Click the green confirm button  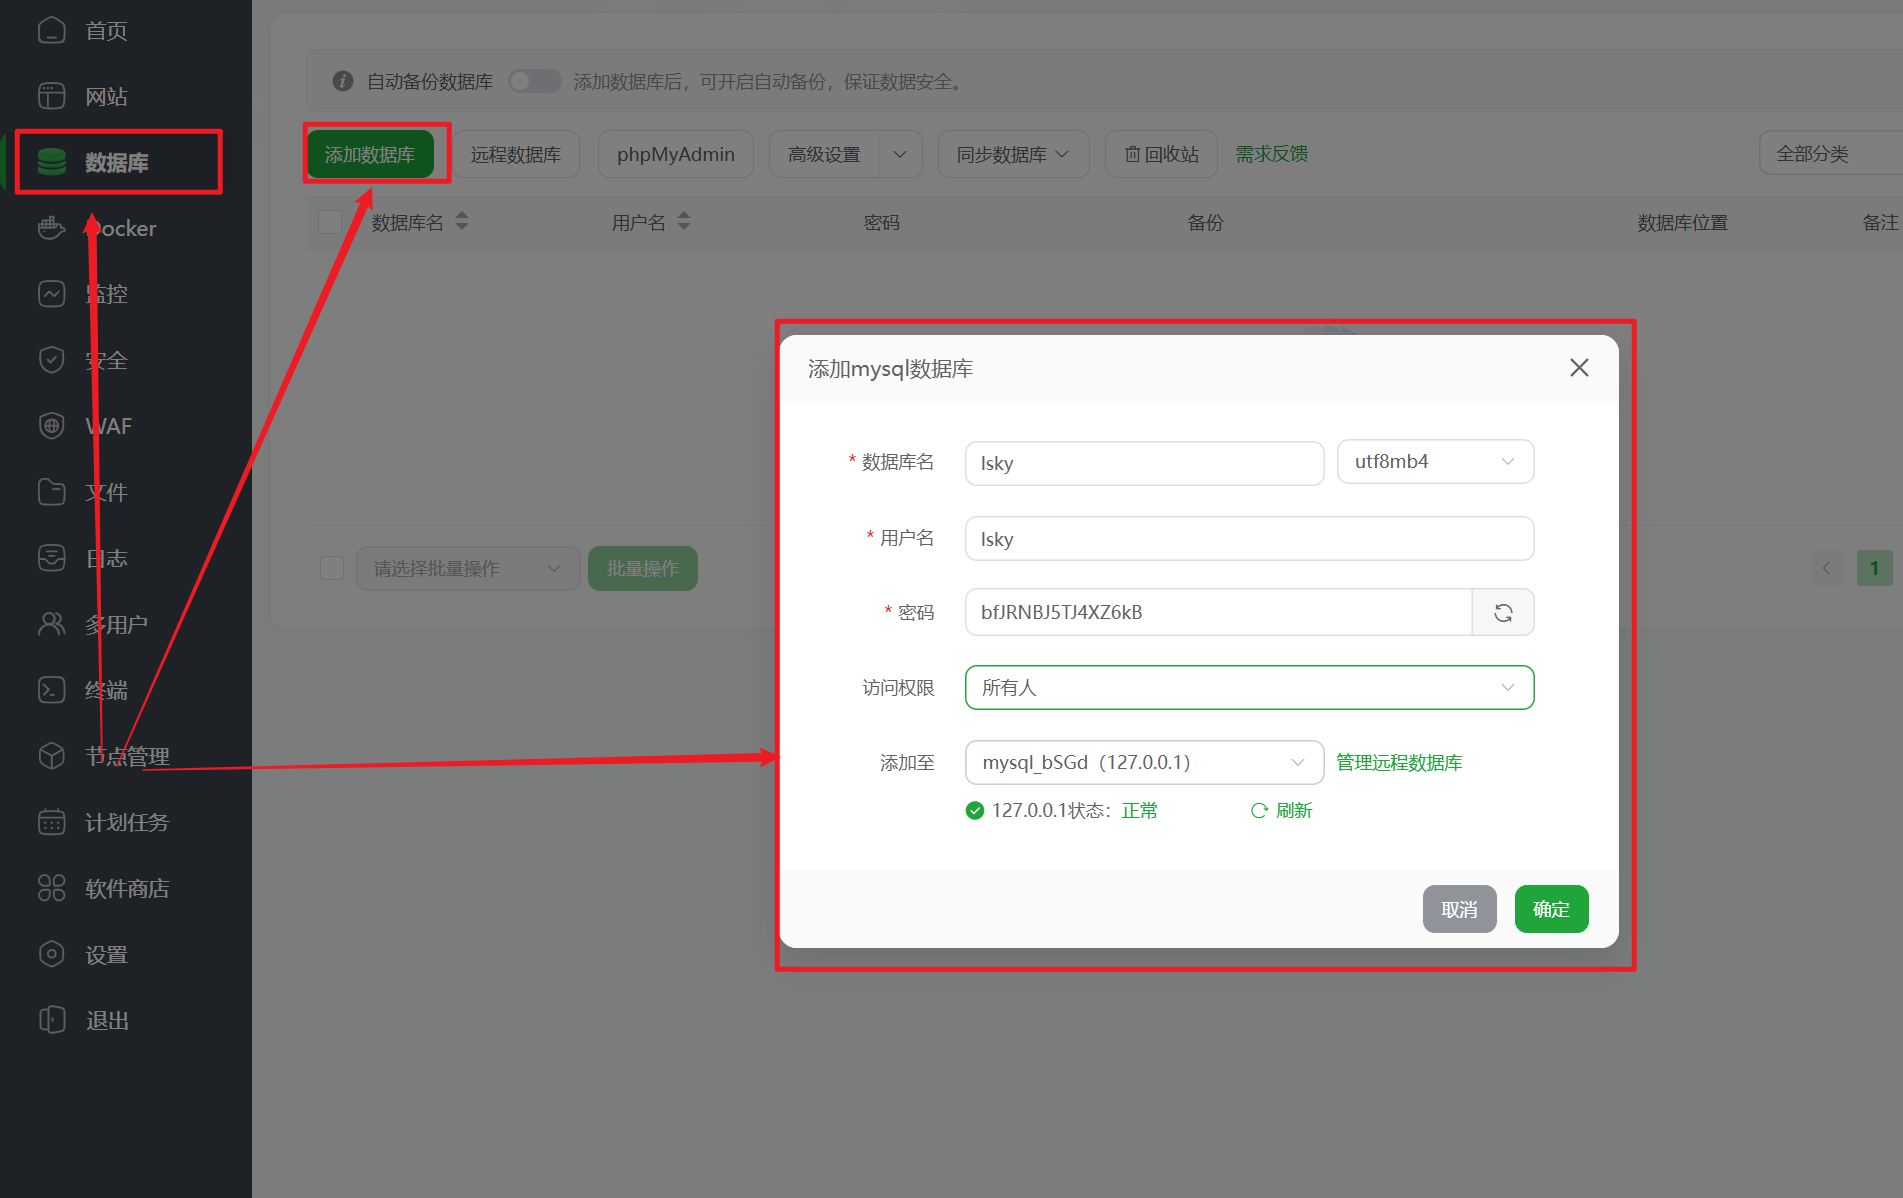[1550, 909]
